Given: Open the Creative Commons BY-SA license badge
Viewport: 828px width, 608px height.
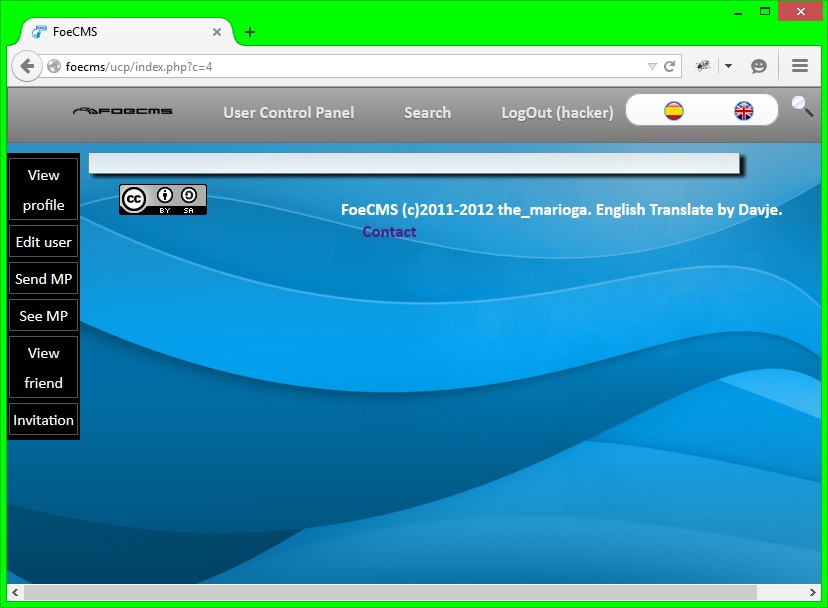Looking at the screenshot, I should point(163,200).
